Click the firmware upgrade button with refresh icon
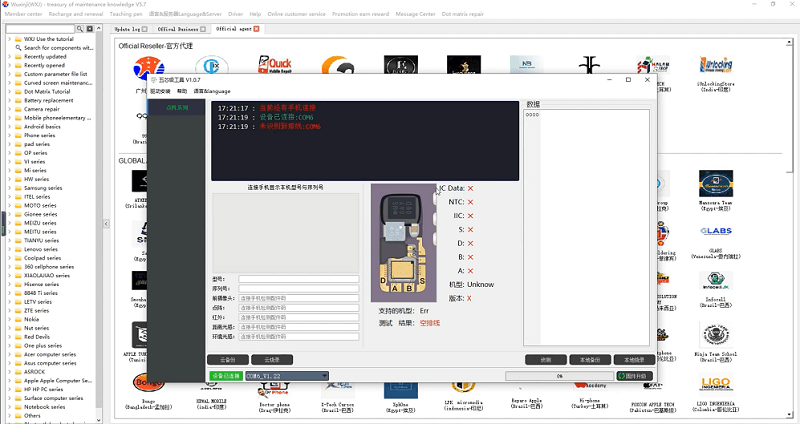The image size is (800, 424). [634, 376]
